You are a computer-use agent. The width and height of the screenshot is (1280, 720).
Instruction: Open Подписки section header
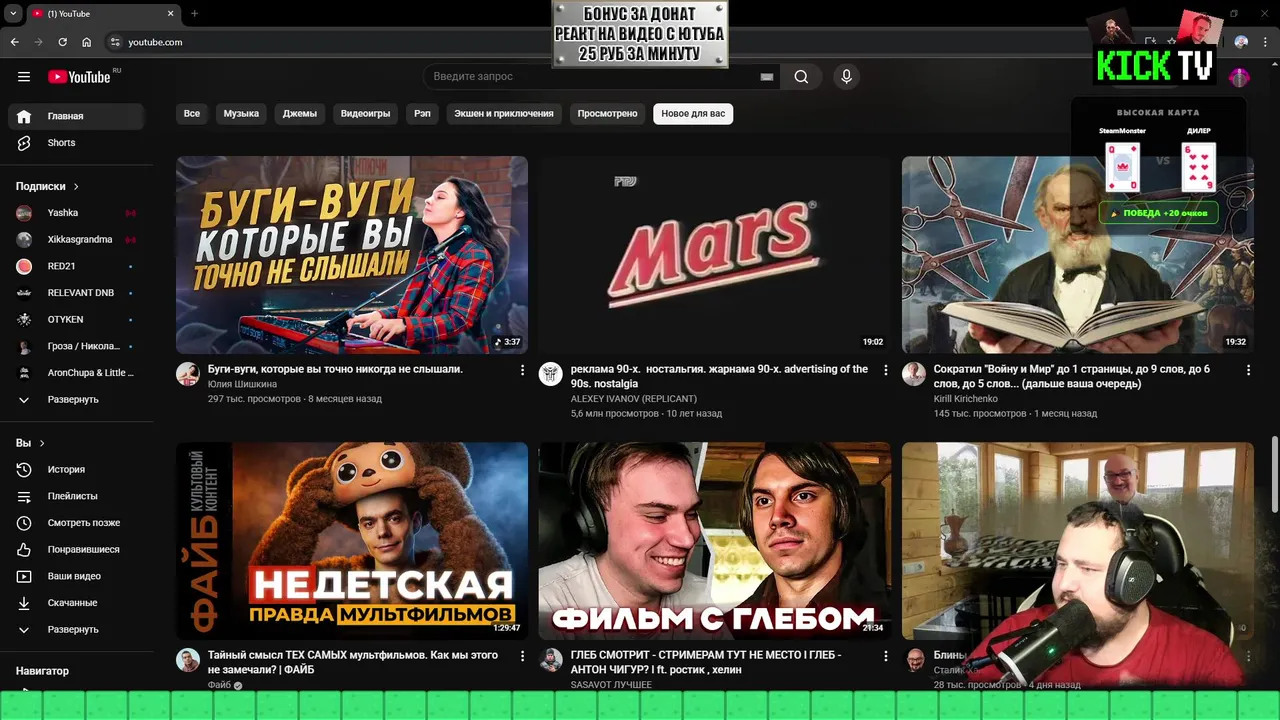(x=47, y=186)
